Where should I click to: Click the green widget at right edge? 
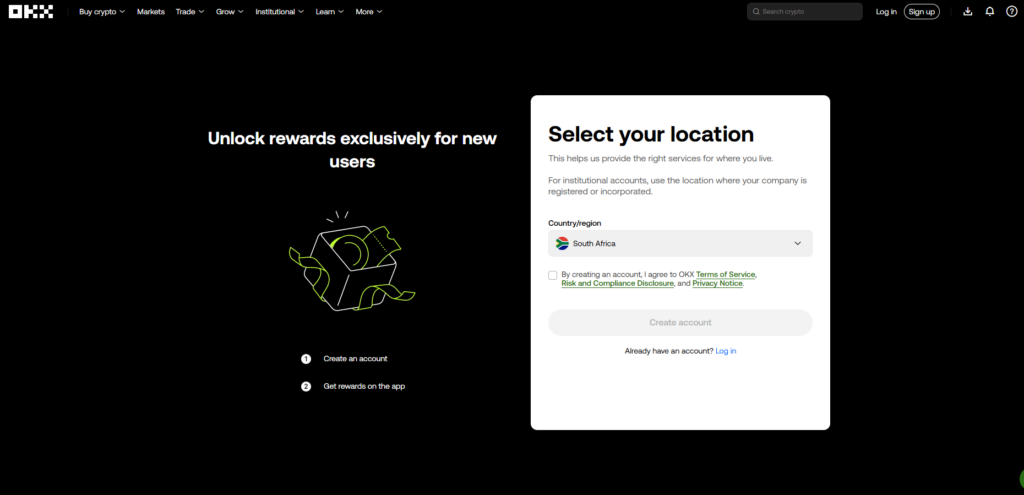pos(1021,479)
